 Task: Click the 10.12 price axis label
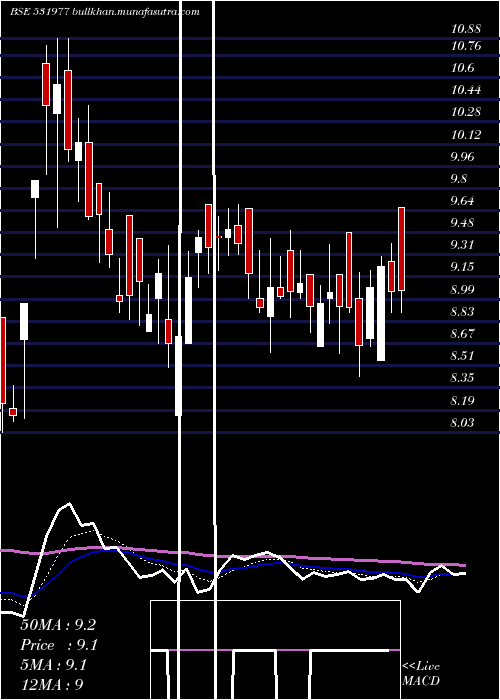466,134
